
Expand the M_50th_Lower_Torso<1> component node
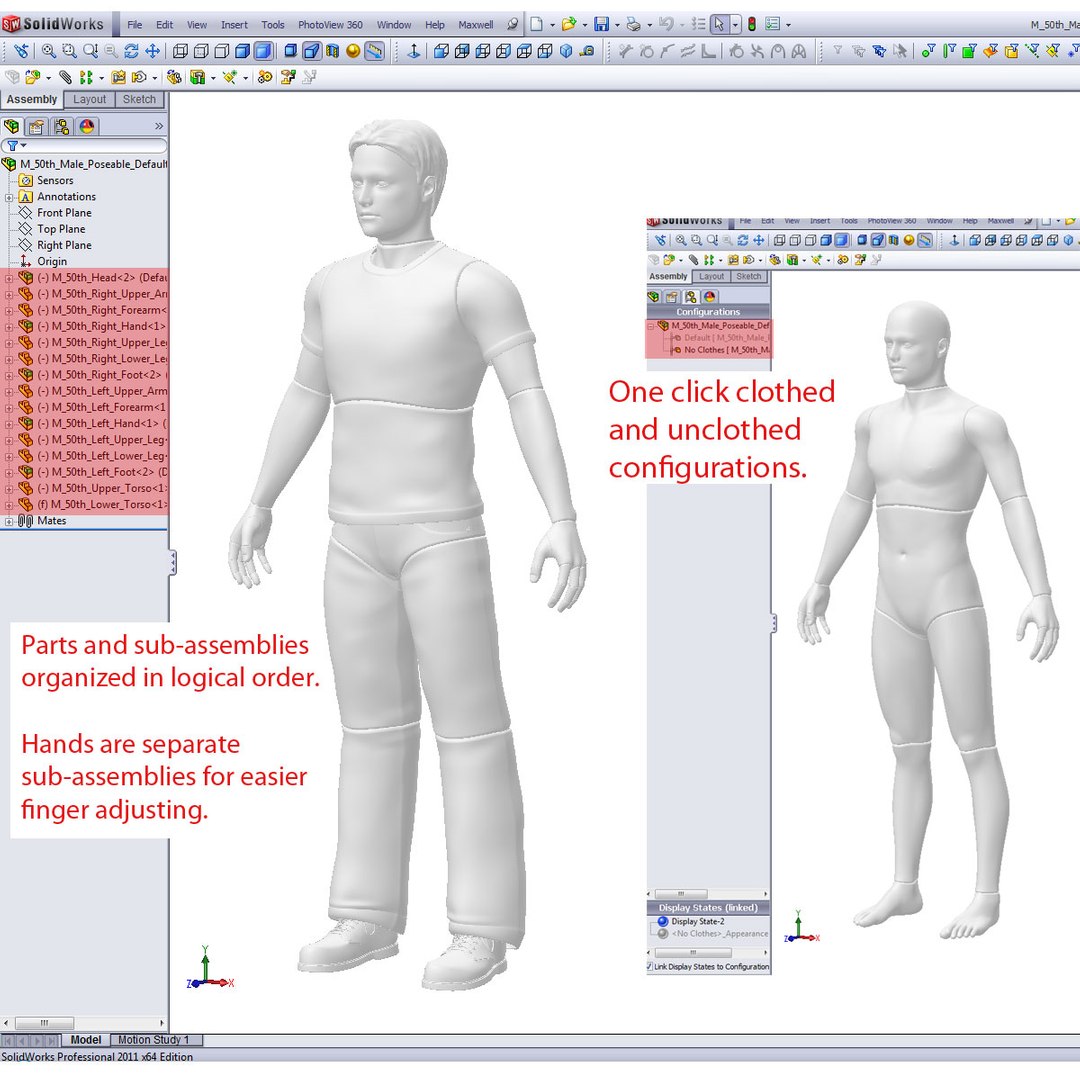9,505
